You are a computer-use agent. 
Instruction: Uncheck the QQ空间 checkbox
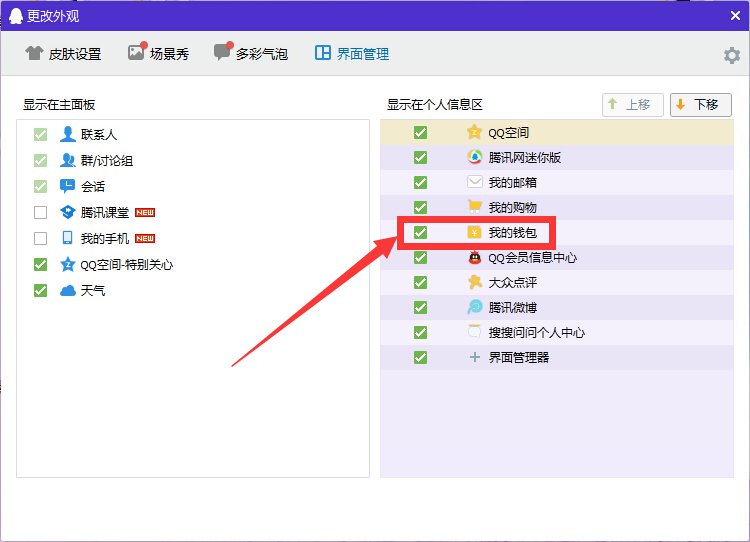pyautogui.click(x=420, y=132)
